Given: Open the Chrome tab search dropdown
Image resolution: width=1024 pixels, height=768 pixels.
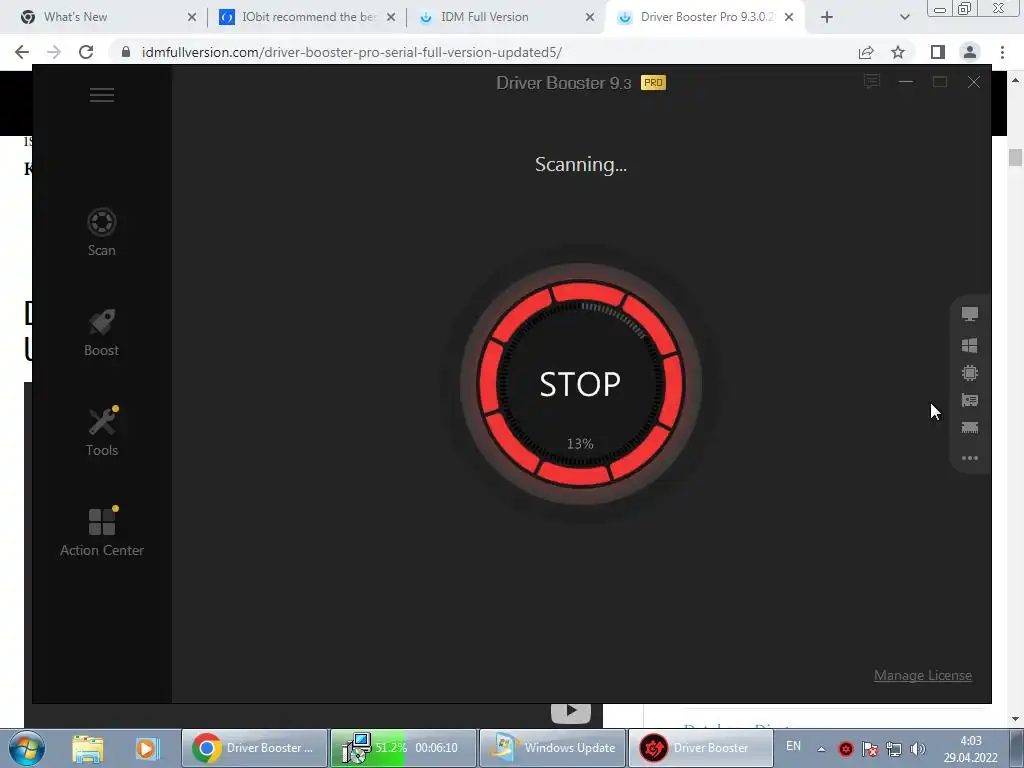Looking at the screenshot, I should click(904, 18).
